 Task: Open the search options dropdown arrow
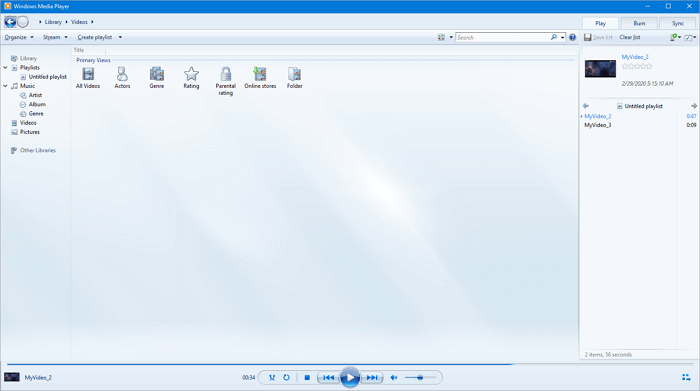(x=562, y=37)
